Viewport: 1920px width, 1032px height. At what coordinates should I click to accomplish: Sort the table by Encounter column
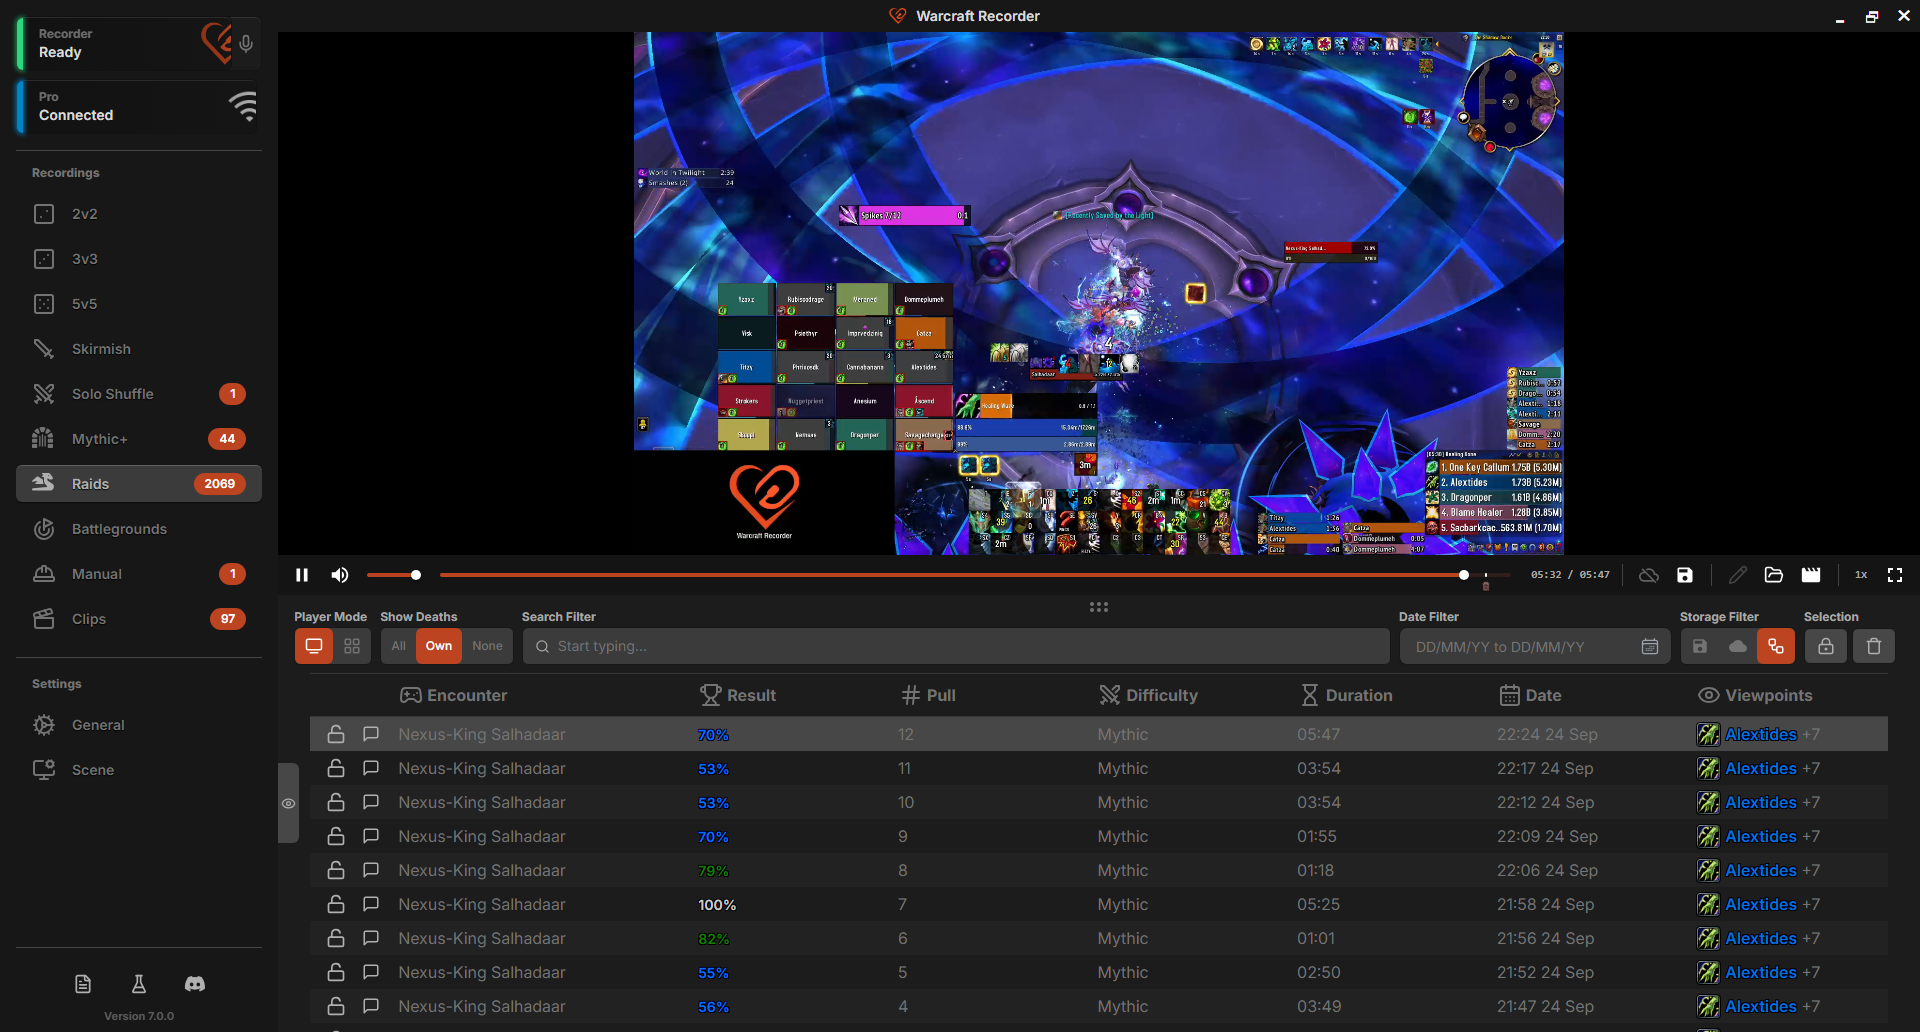click(x=454, y=695)
